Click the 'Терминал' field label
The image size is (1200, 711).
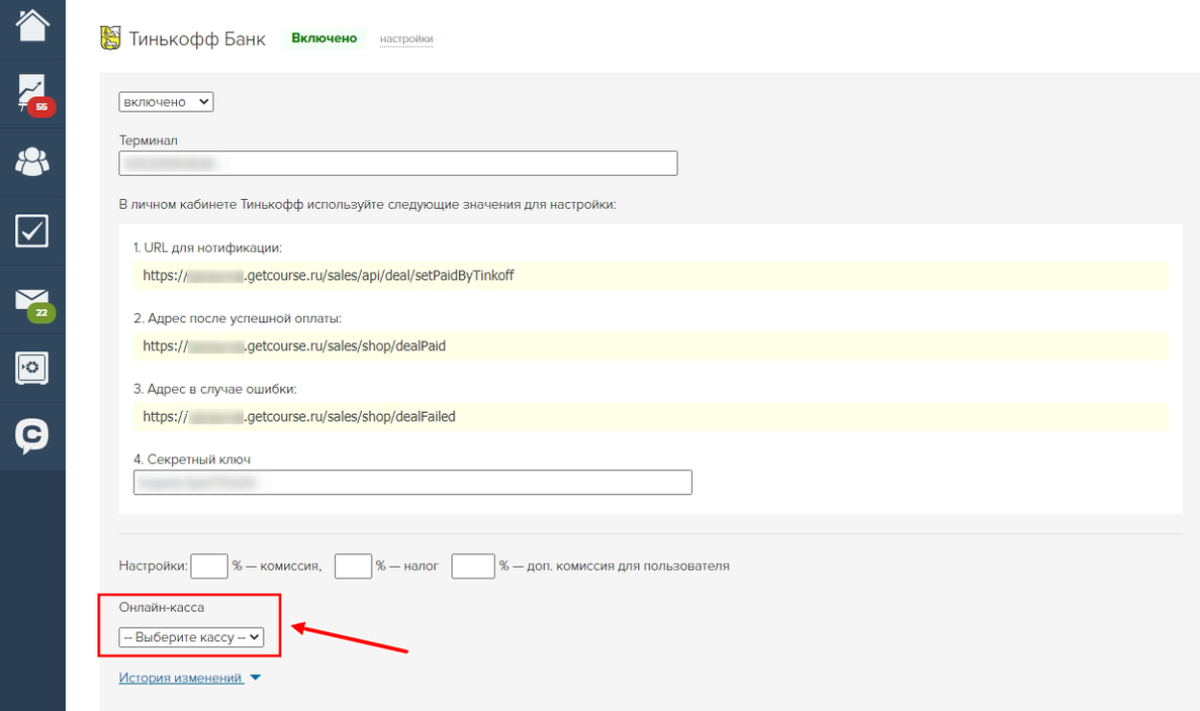(148, 141)
